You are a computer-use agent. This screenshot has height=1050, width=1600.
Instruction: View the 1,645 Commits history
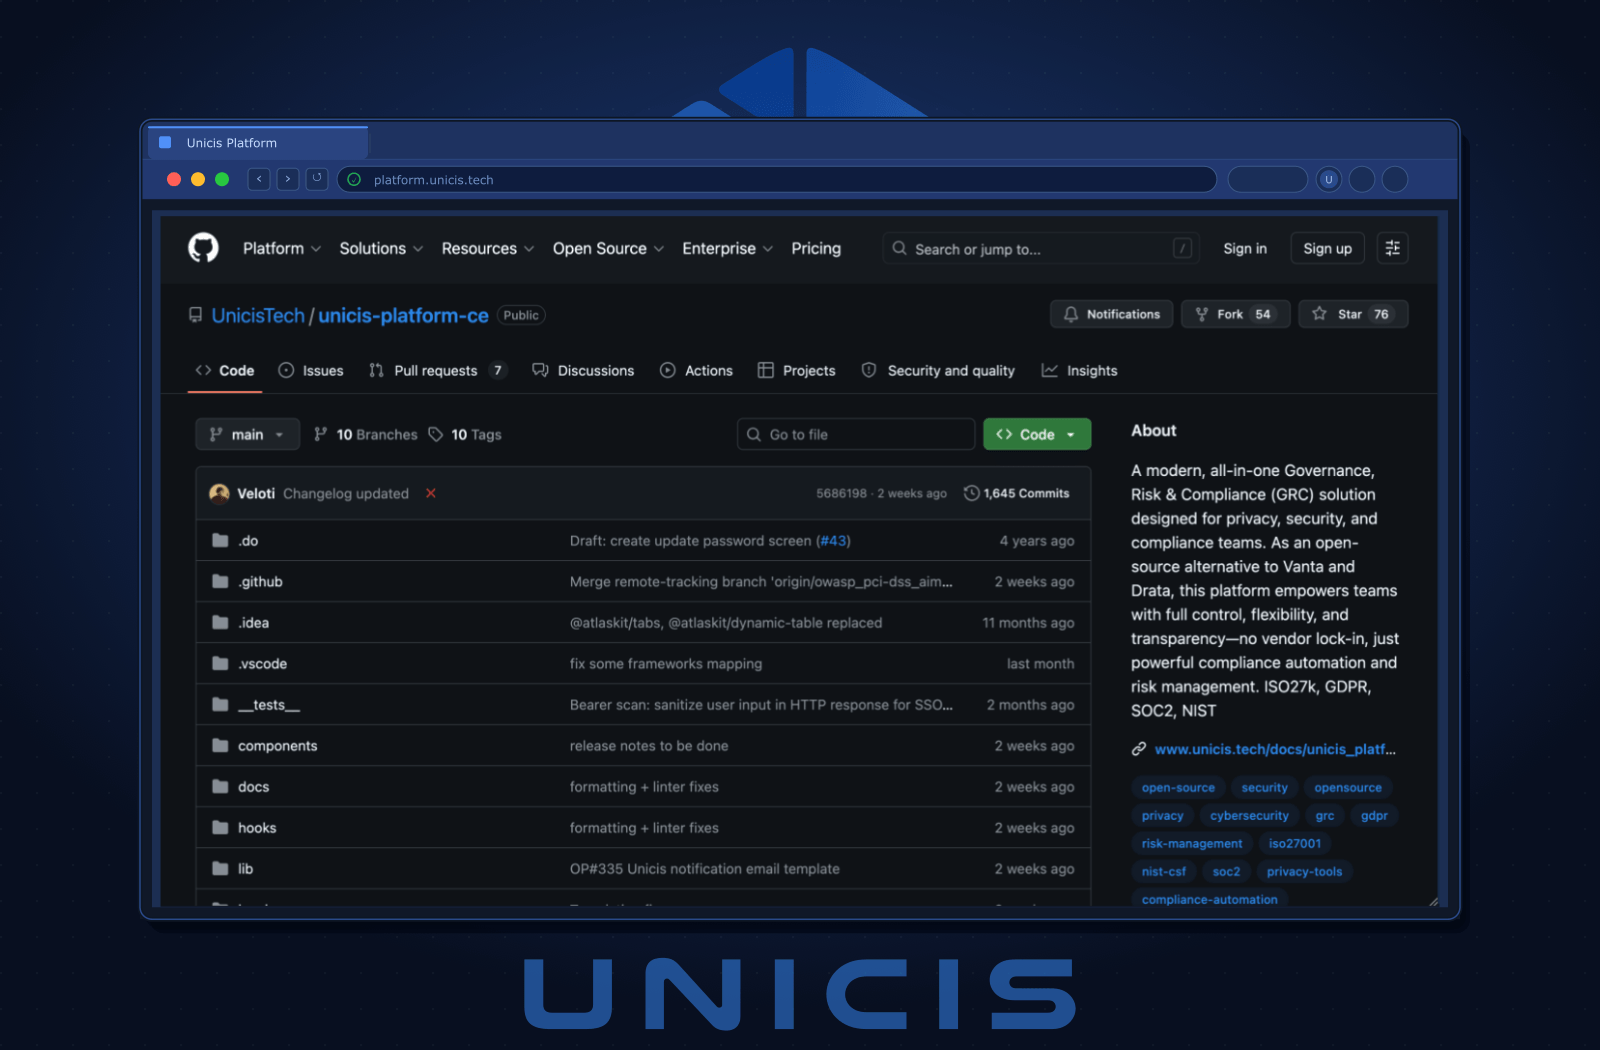(1016, 493)
